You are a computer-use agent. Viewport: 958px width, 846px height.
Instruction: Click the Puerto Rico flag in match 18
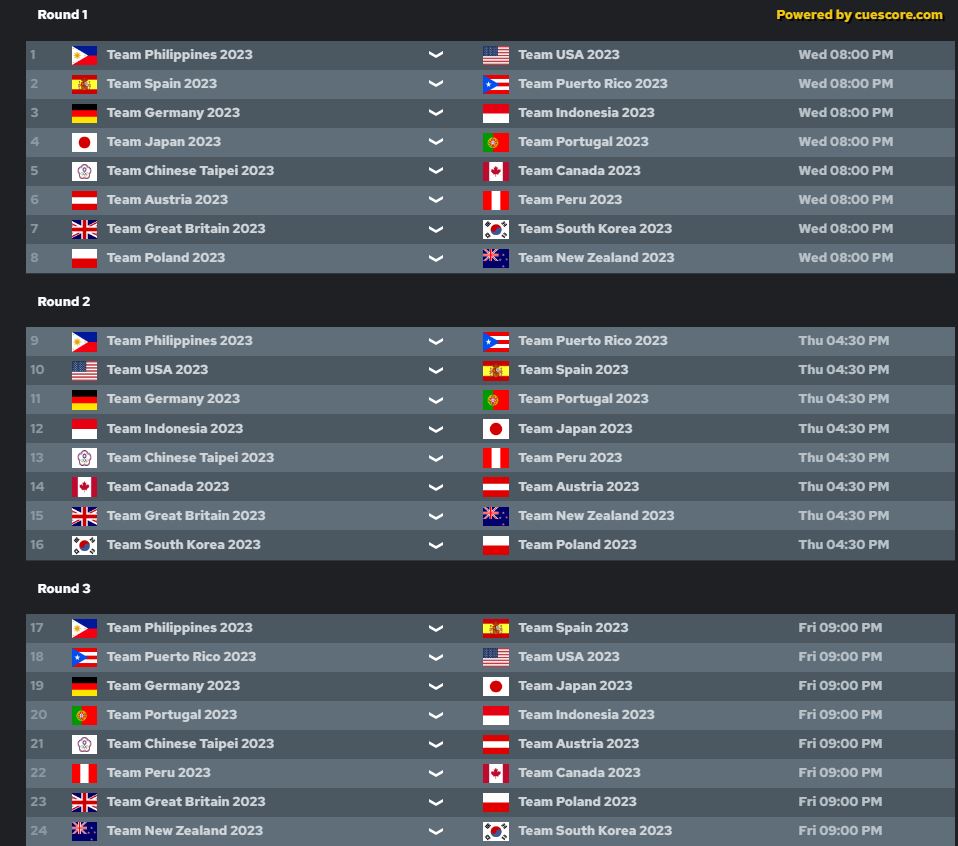tap(84, 657)
